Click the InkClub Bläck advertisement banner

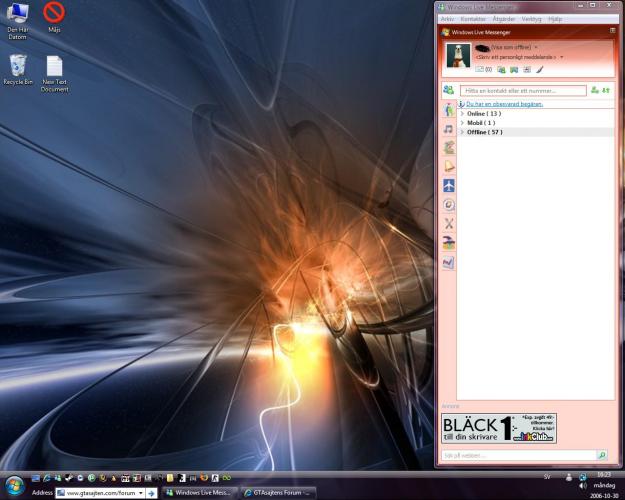tap(499, 428)
